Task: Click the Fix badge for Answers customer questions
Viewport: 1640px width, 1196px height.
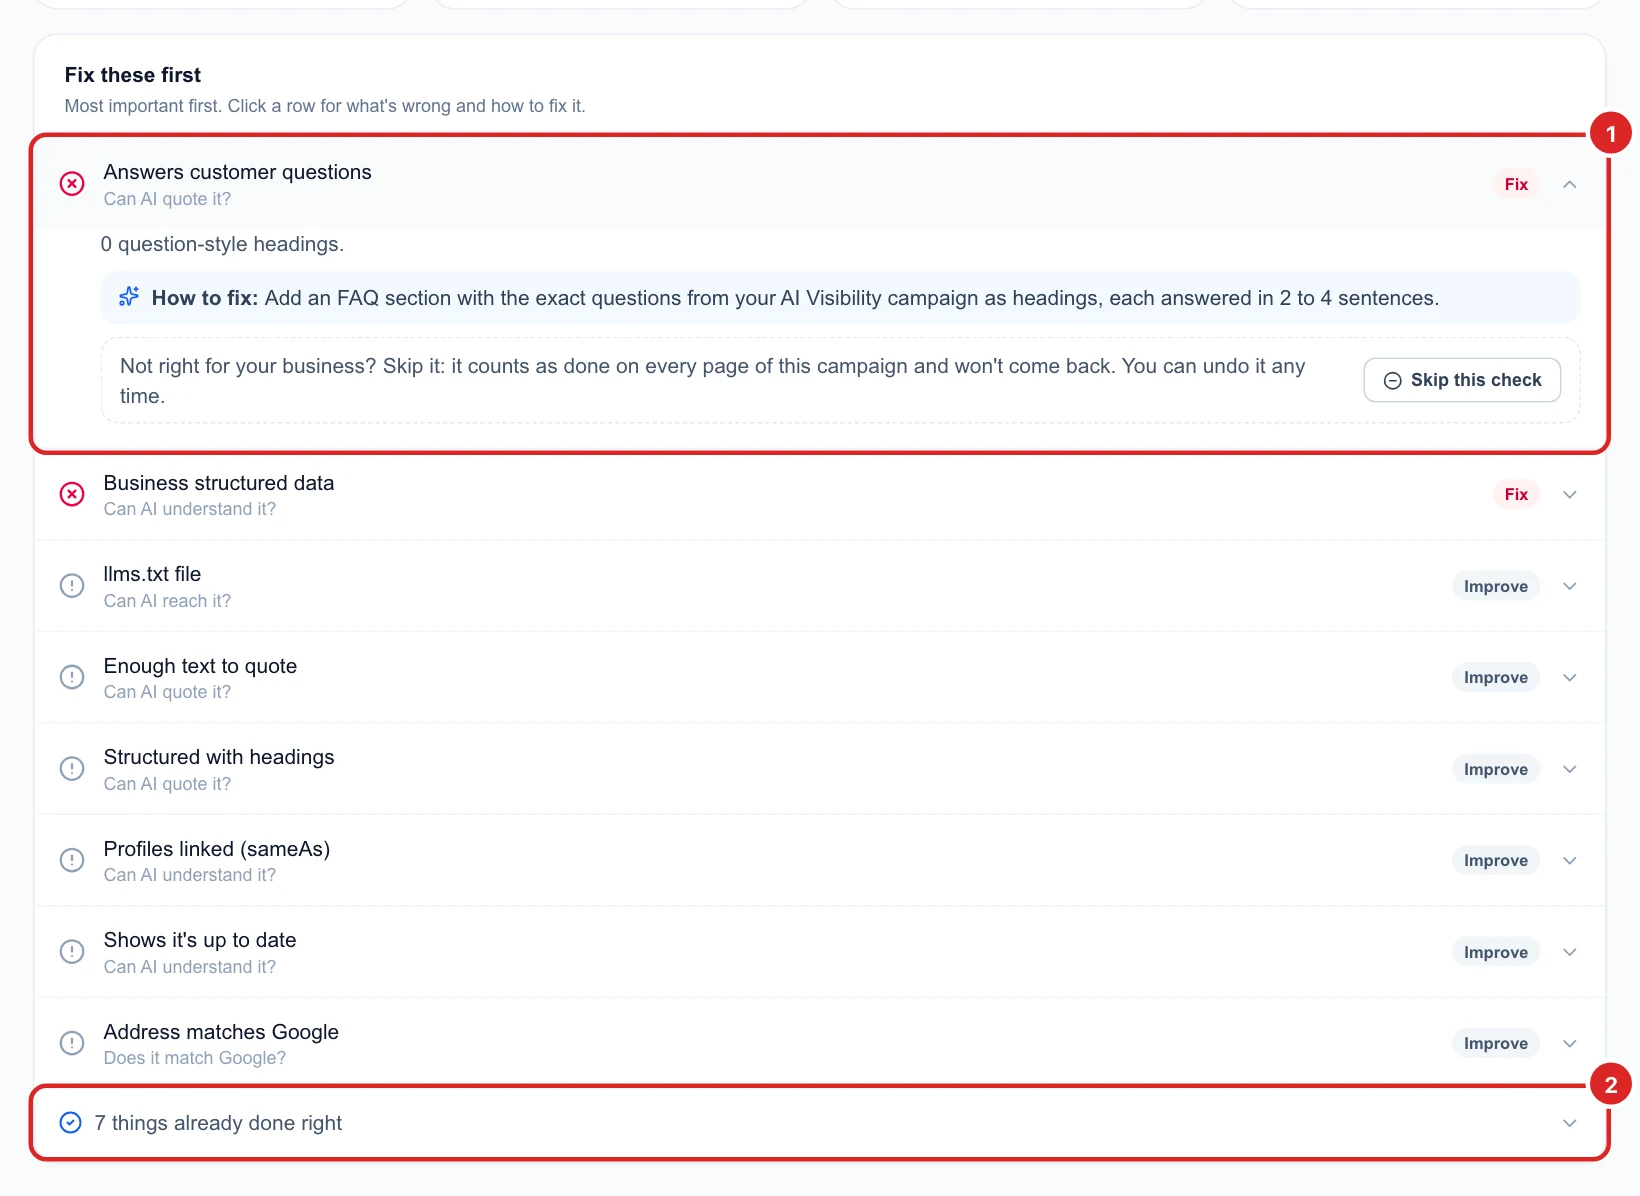Action: [1516, 184]
